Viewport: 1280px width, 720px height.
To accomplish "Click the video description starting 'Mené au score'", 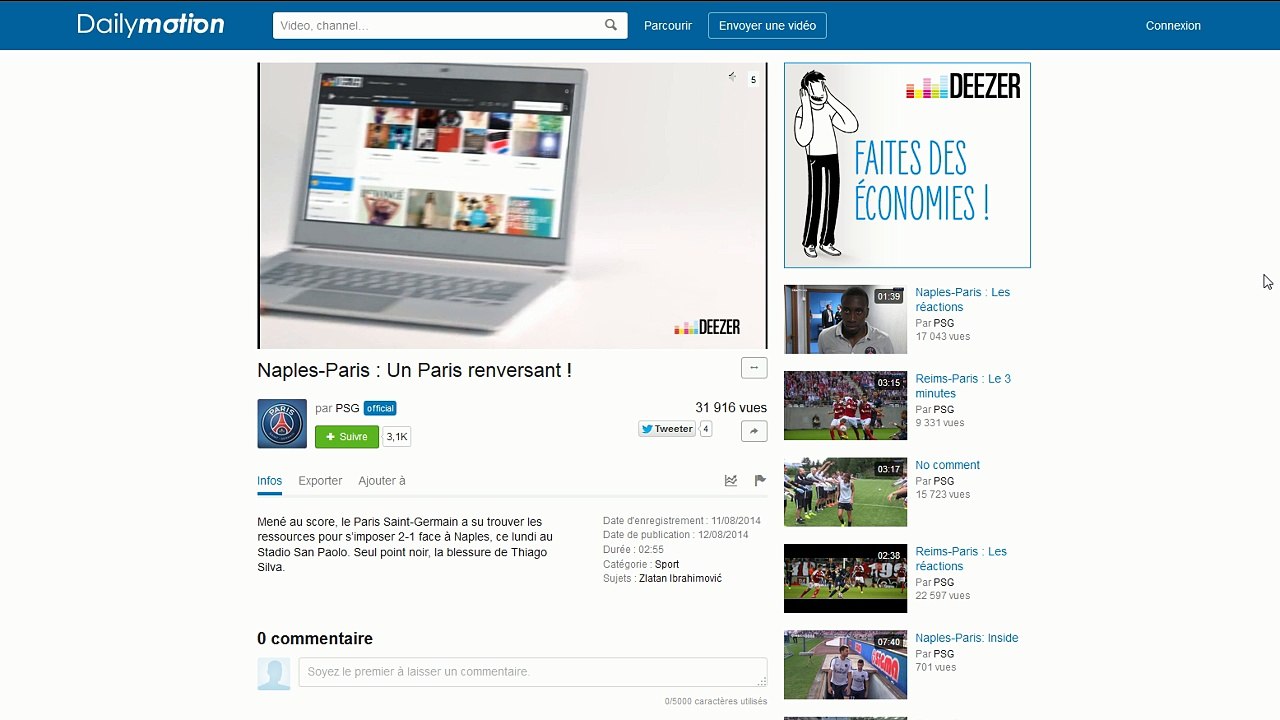I will click(405, 545).
